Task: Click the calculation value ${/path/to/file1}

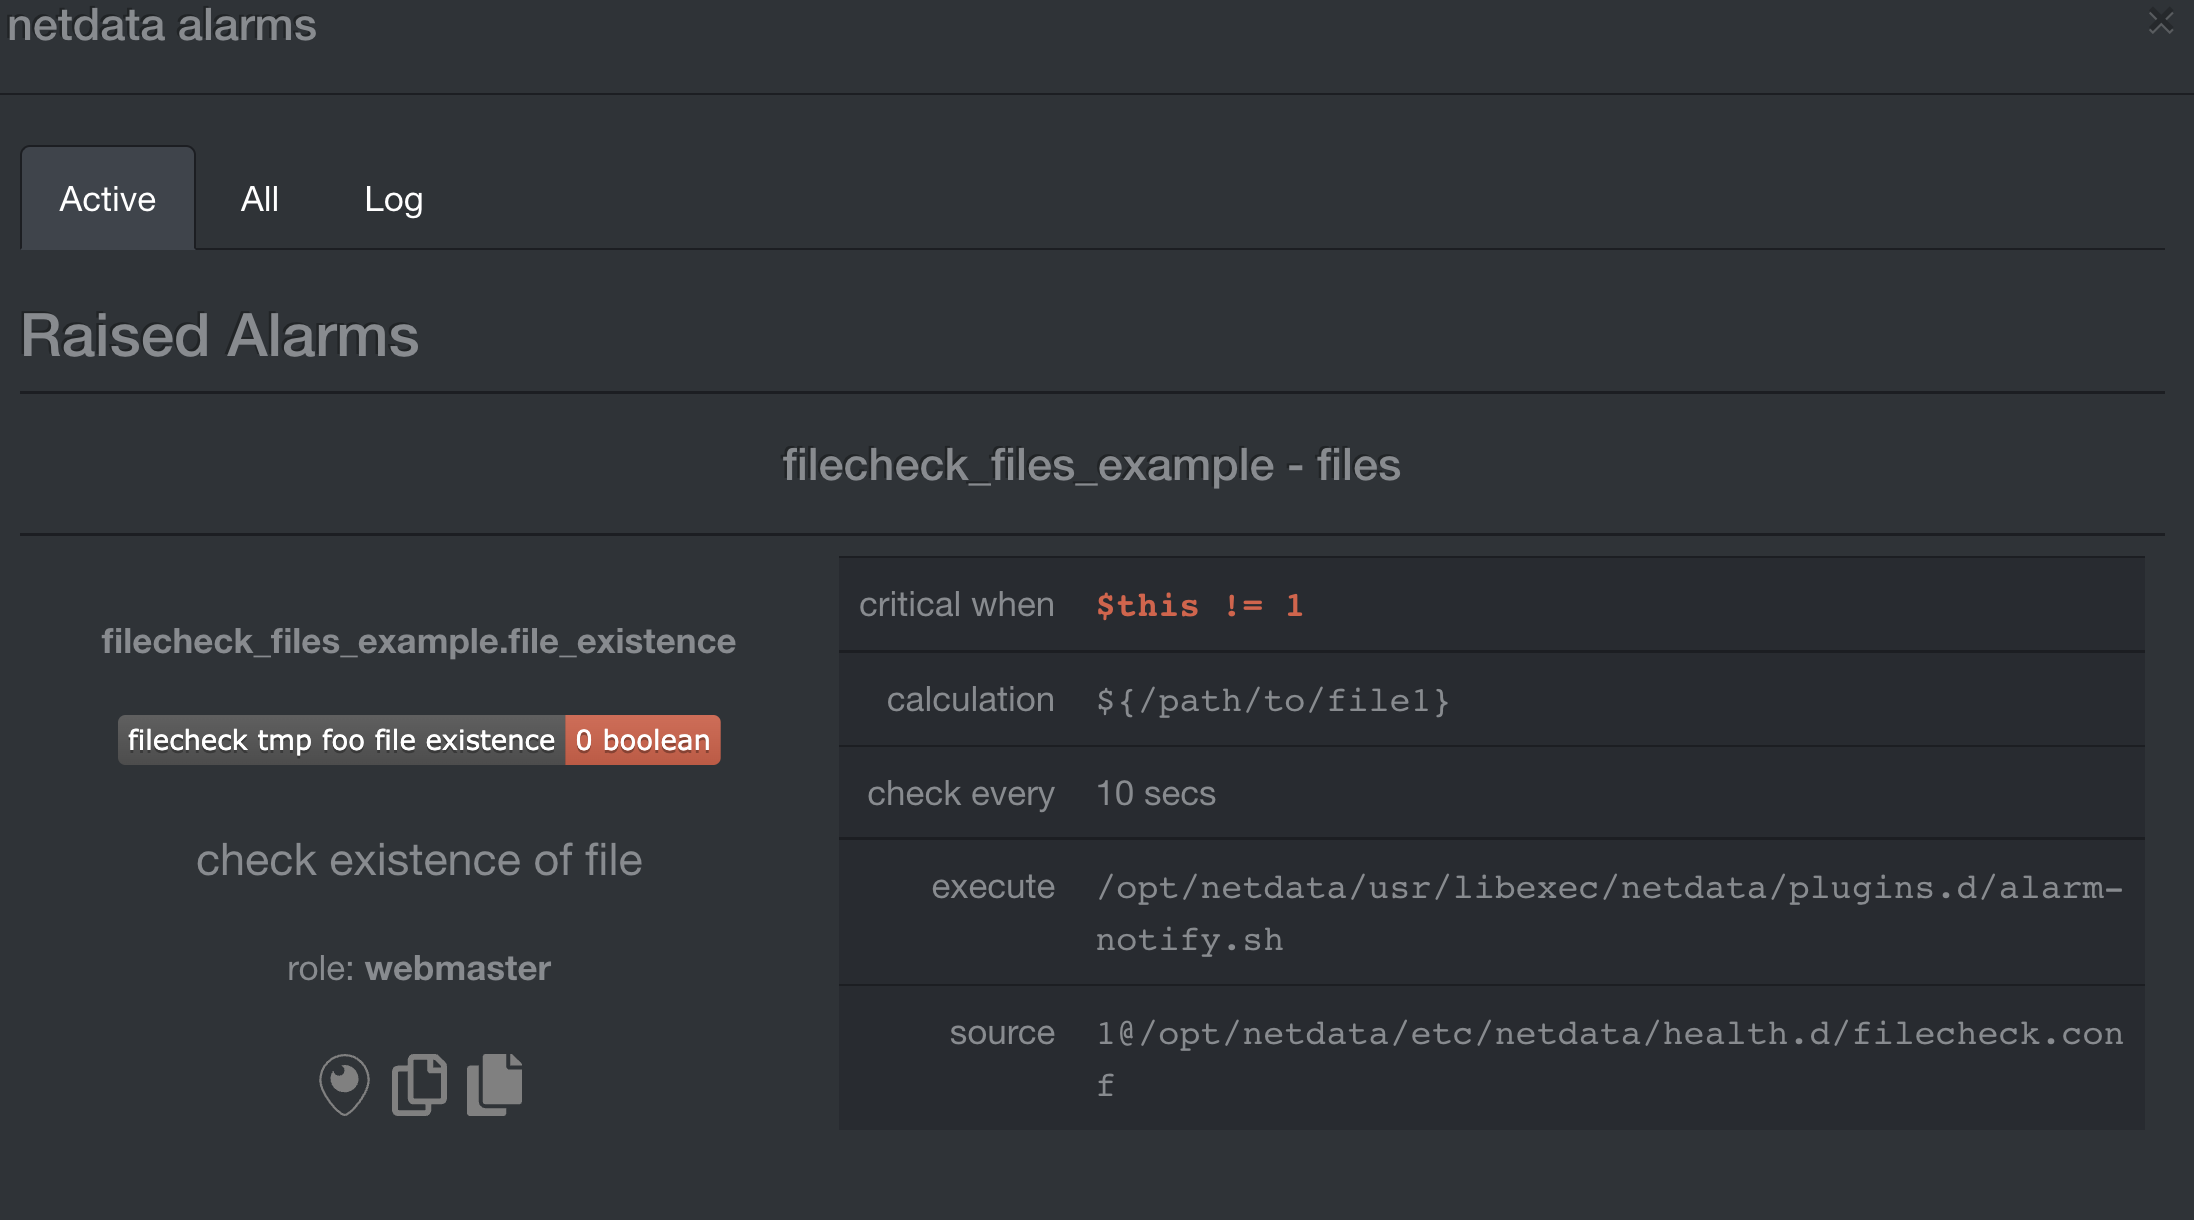Action: tap(1272, 700)
